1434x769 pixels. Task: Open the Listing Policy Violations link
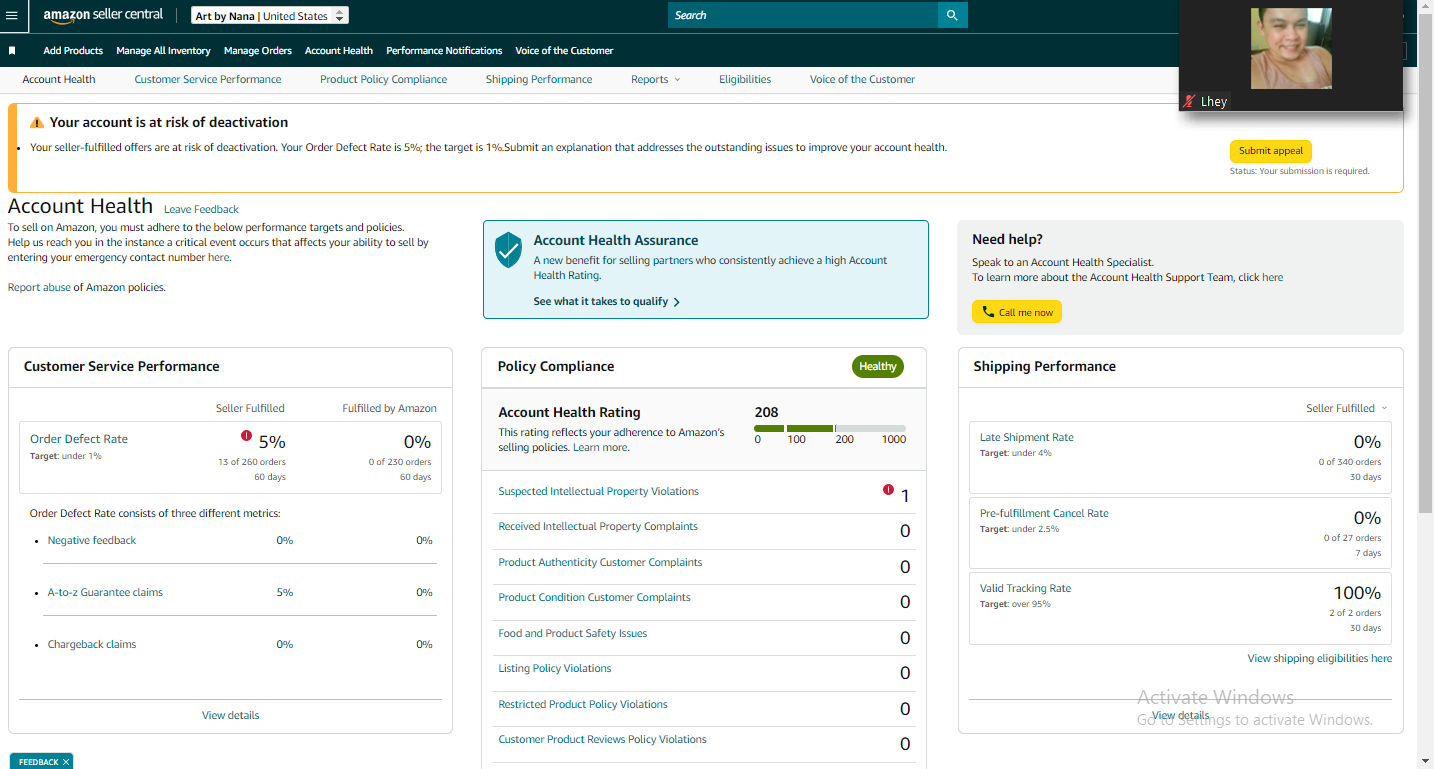555,668
